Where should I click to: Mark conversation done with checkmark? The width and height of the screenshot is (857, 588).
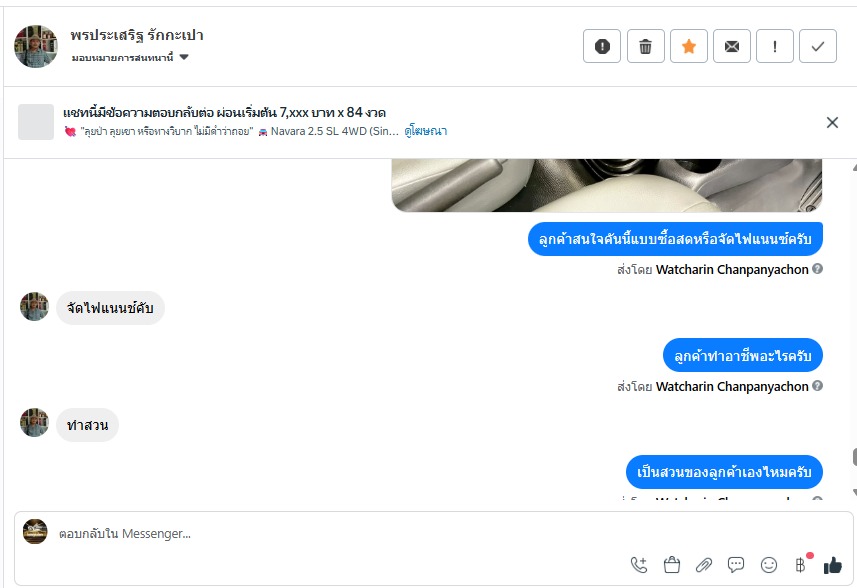[x=818, y=46]
